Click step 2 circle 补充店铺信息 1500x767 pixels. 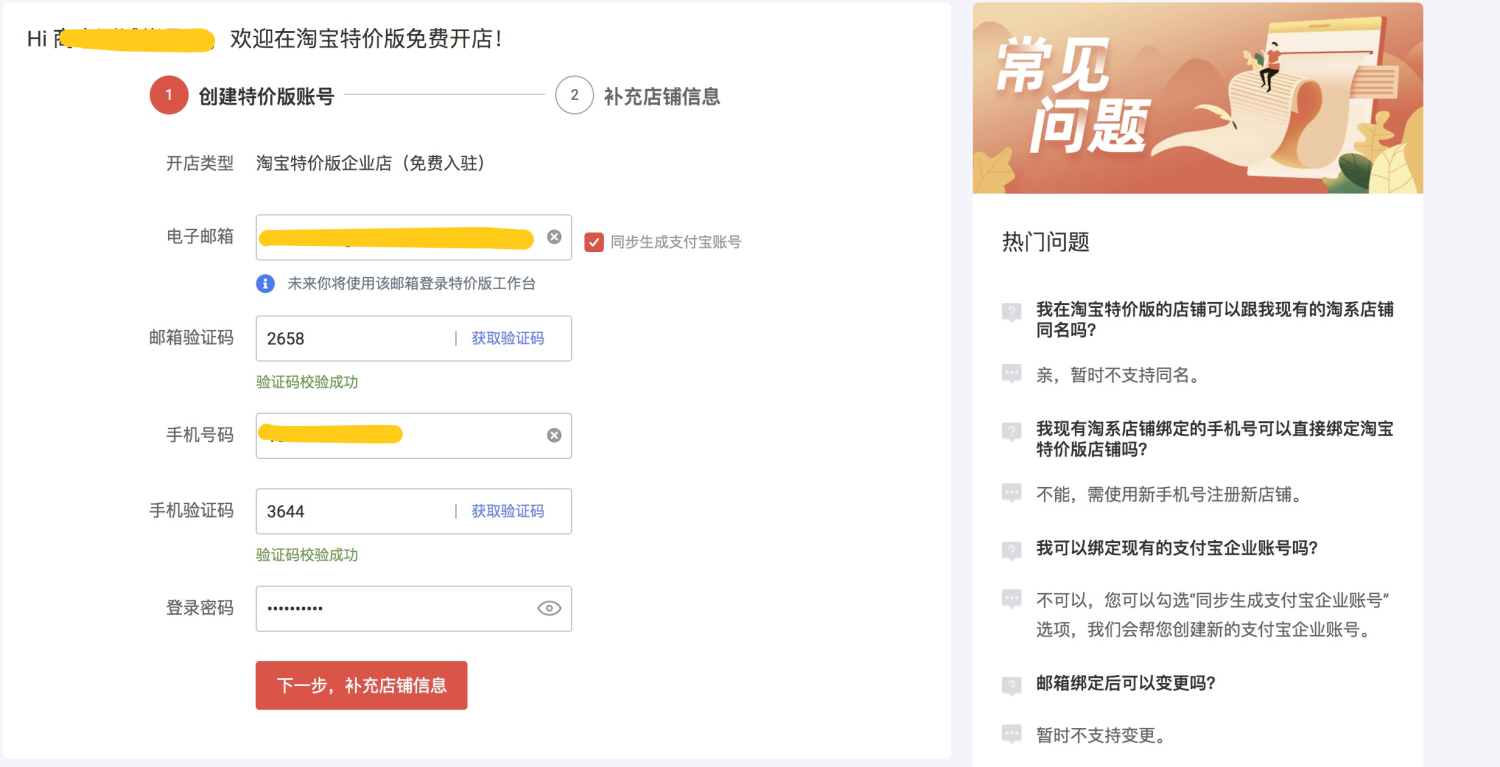[574, 95]
